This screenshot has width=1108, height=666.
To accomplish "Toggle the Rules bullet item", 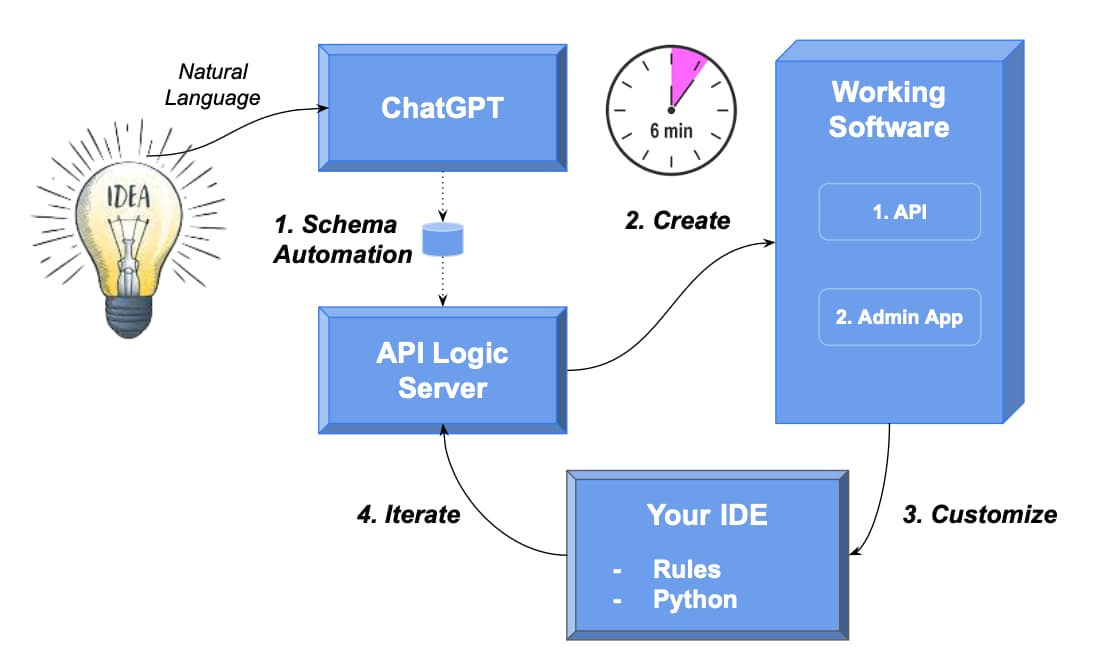I will 687,569.
